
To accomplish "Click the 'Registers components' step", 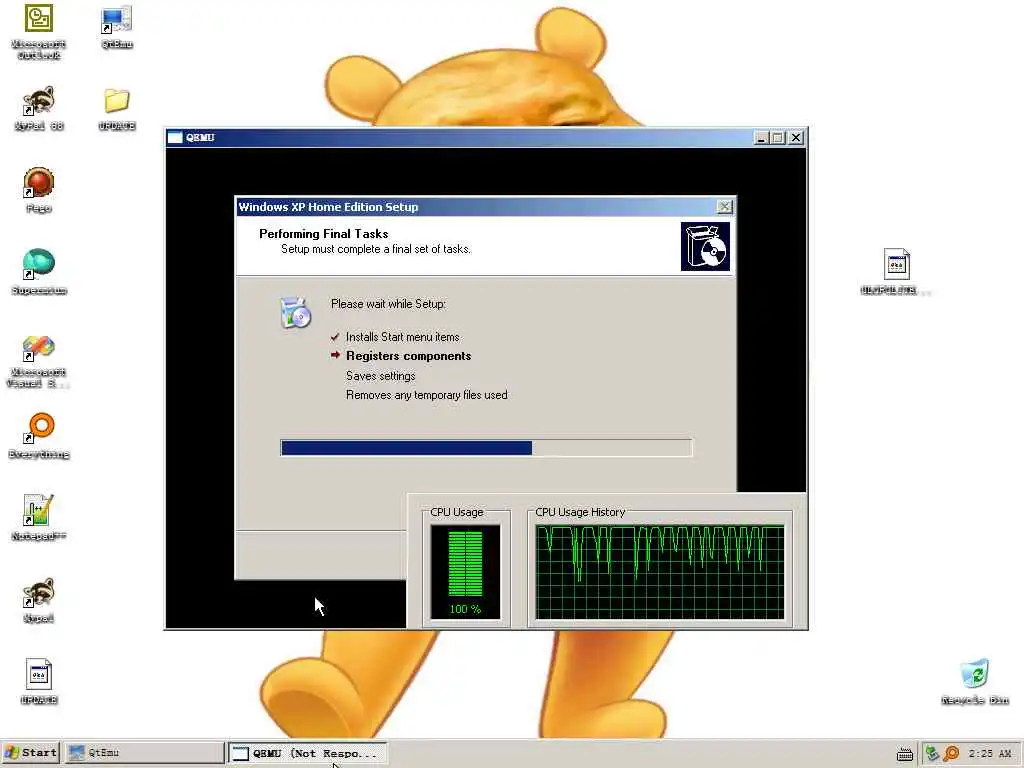I will [408, 356].
